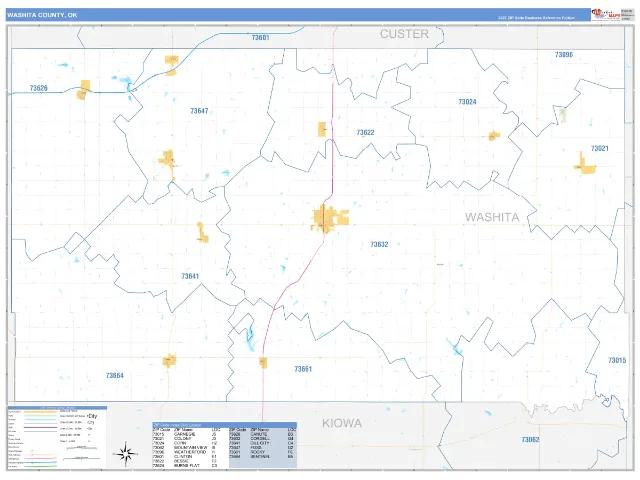Click the WASHITA COUNTY, OK title

click(x=42, y=15)
